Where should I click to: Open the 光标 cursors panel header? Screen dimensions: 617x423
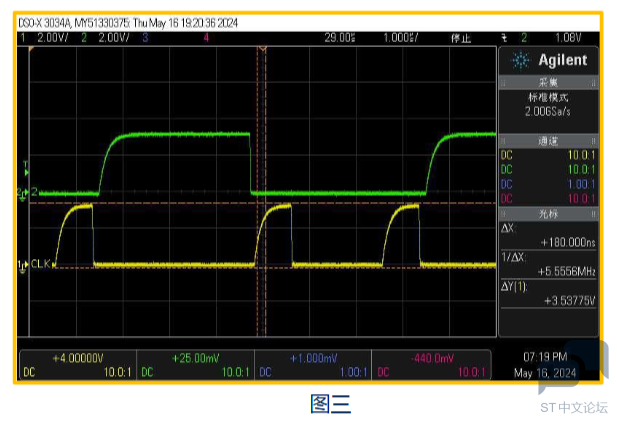tap(548, 214)
